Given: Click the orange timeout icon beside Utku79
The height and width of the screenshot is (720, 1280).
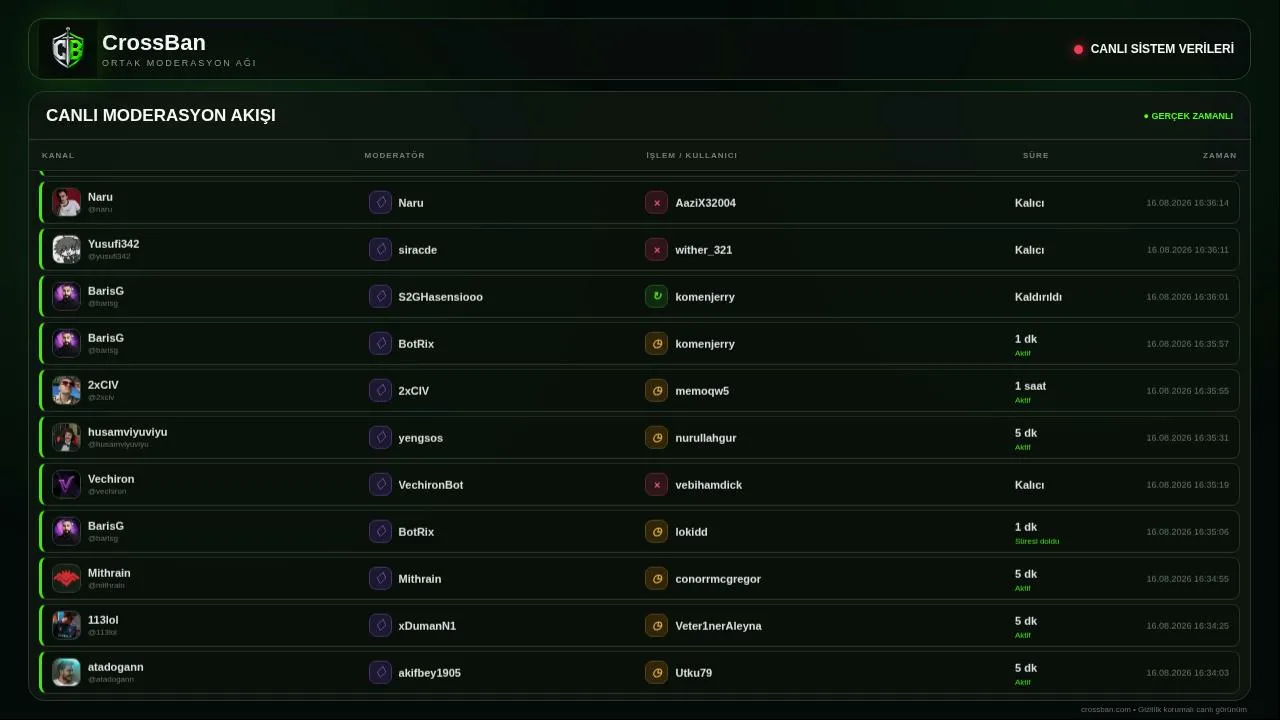Looking at the screenshot, I should 656,673.
